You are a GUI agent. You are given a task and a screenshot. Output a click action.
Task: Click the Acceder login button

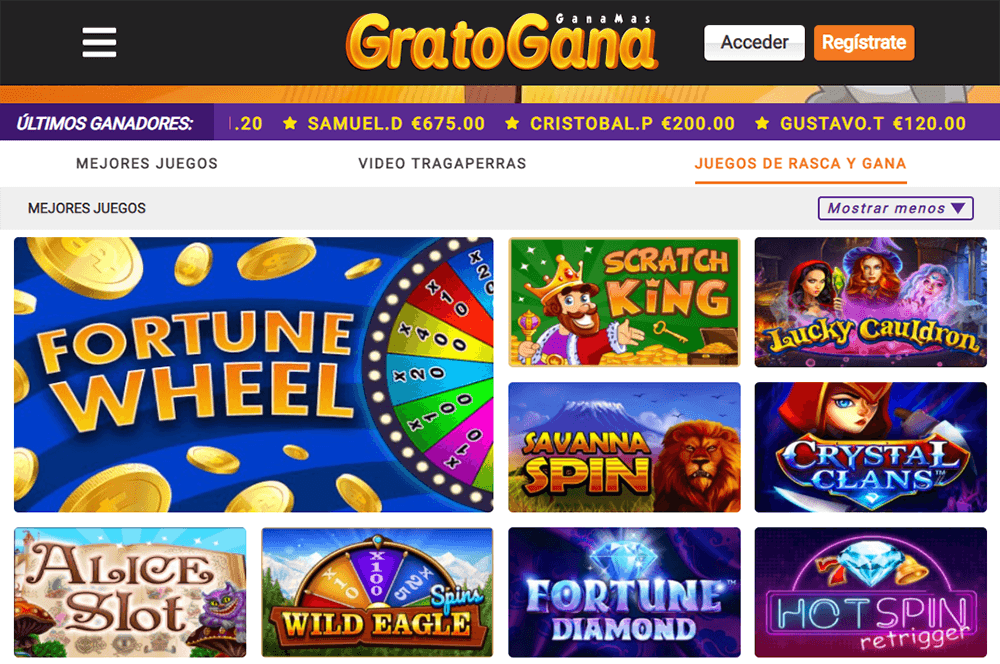pos(754,43)
